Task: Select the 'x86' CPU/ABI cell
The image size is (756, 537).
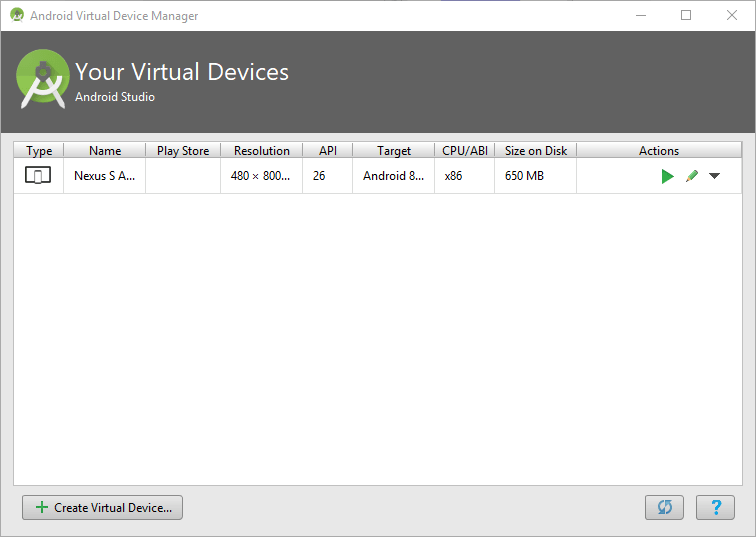Action: (464, 176)
